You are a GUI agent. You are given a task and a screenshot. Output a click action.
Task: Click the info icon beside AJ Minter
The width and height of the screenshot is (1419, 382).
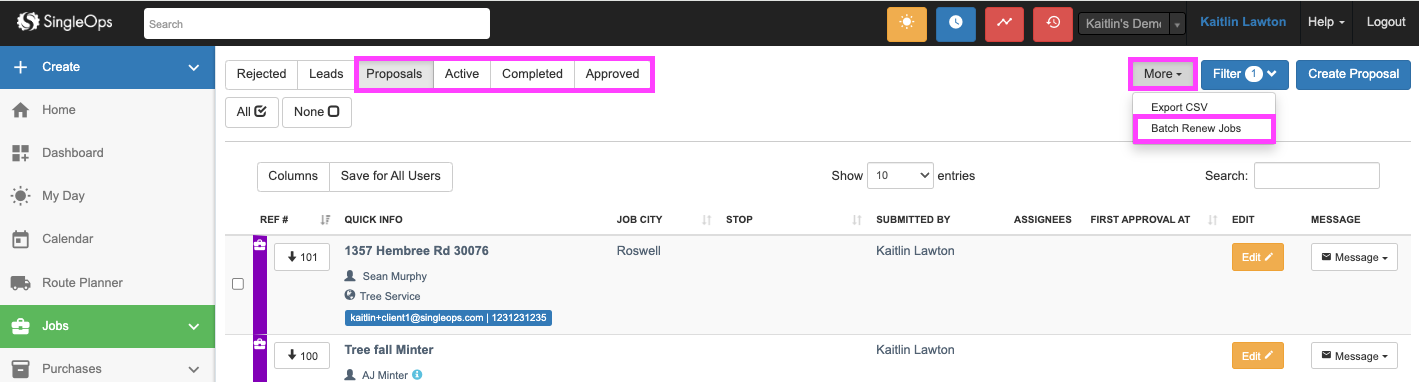tap(417, 375)
